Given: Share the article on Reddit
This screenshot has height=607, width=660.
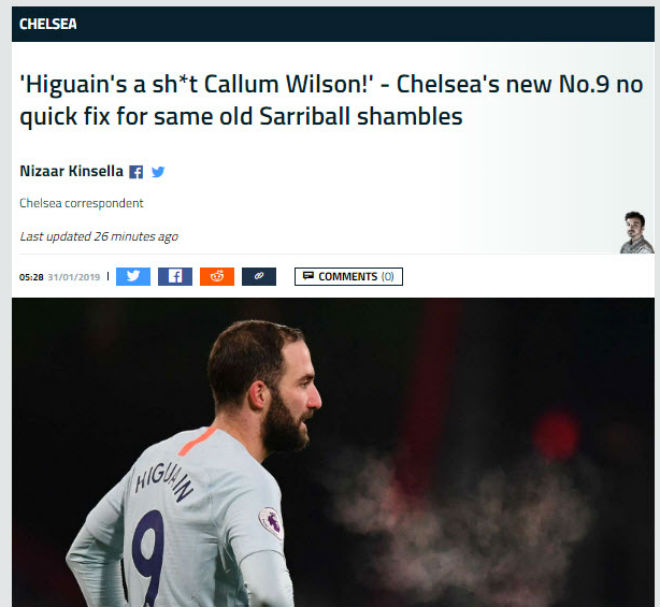Looking at the screenshot, I should coord(217,277).
